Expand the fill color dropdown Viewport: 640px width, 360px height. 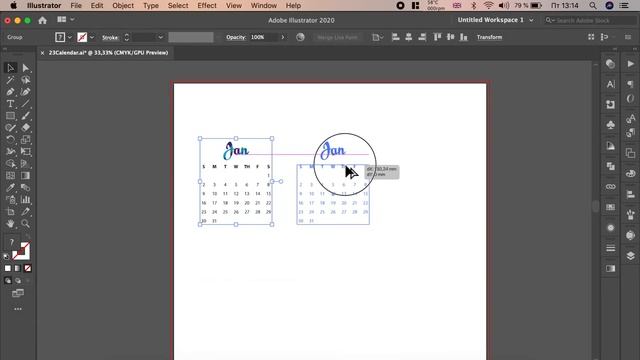click(x=70, y=37)
